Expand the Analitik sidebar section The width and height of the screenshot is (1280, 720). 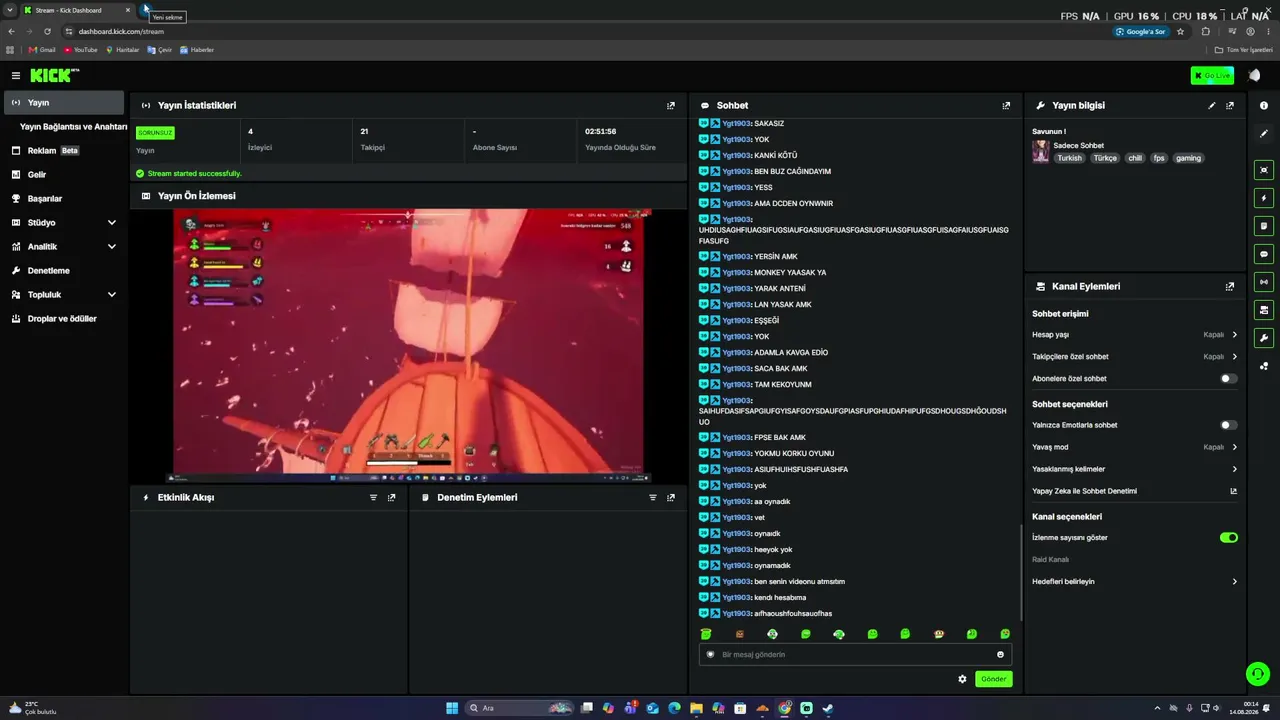pyautogui.click(x=65, y=247)
